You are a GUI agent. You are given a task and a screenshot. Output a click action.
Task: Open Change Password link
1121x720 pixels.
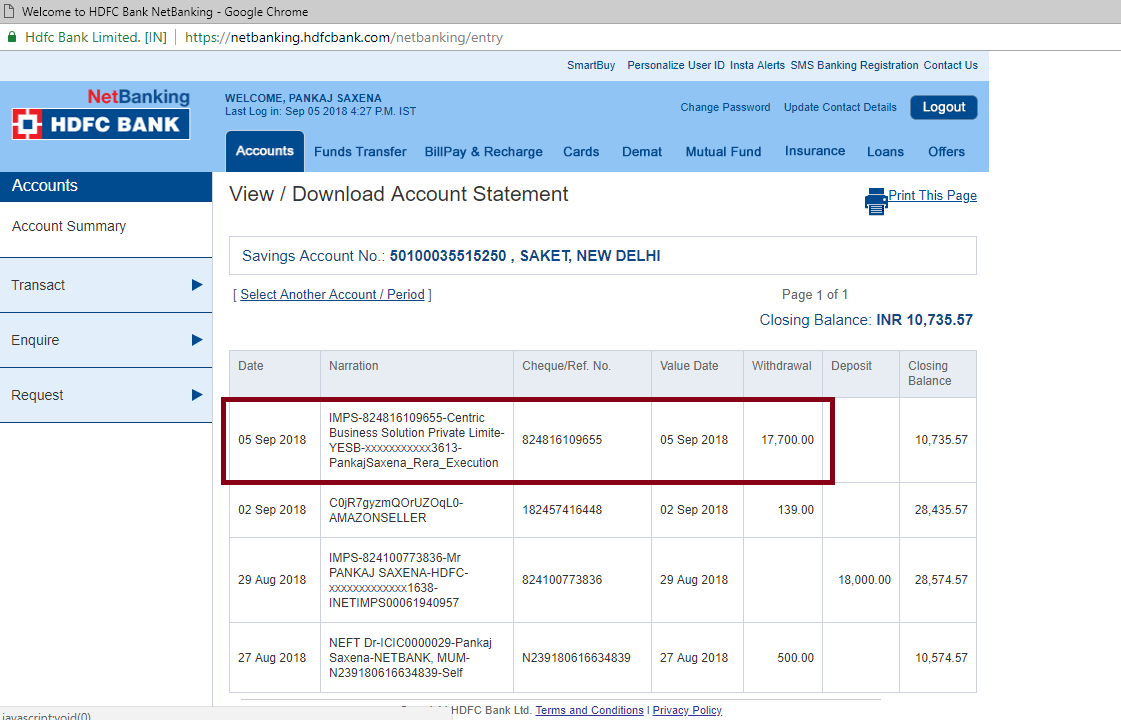coord(725,107)
